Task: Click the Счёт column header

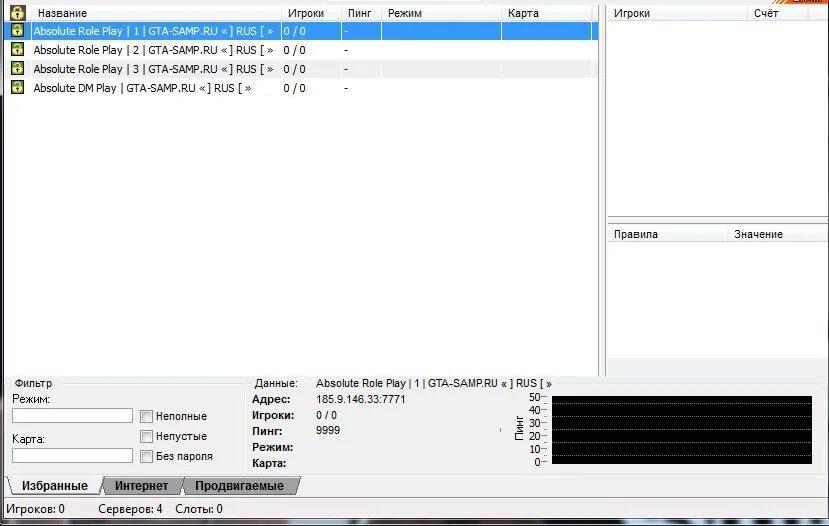Action: (778, 13)
